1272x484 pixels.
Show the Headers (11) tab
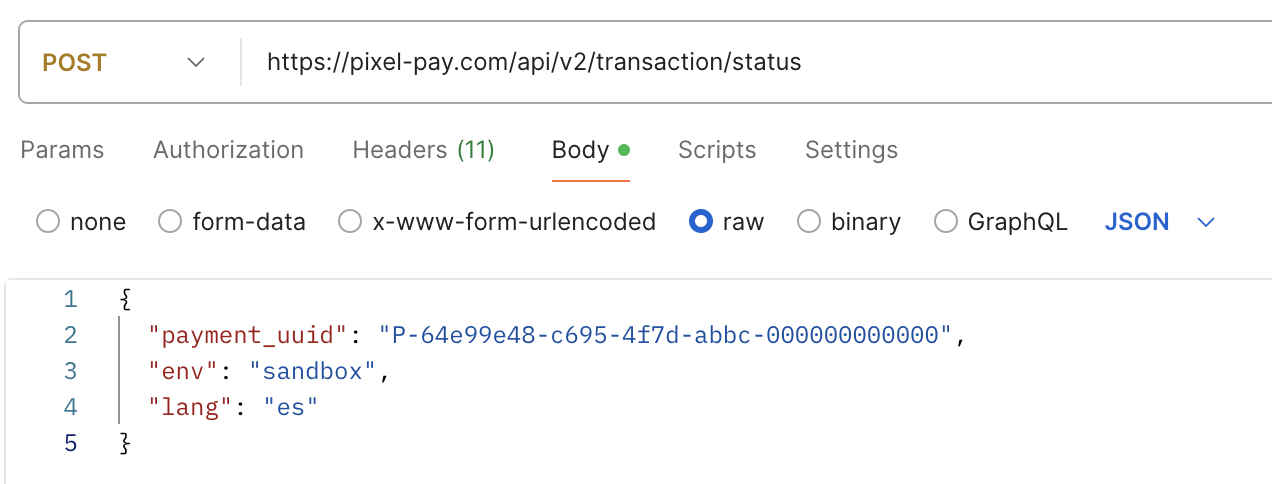(423, 150)
